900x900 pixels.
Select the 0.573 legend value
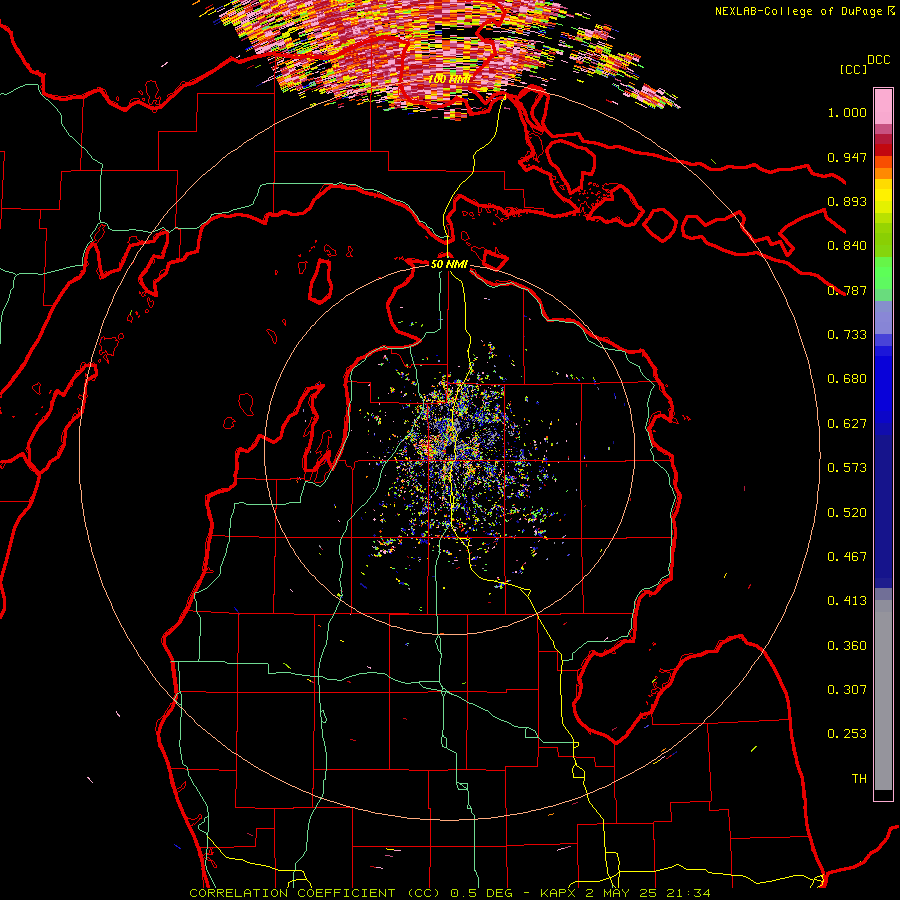point(847,468)
